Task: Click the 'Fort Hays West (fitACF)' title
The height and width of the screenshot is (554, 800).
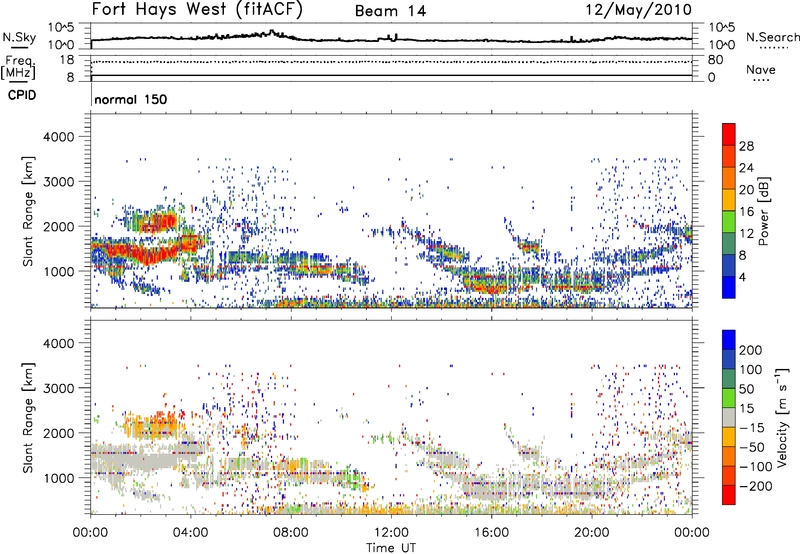Action: click(x=196, y=10)
